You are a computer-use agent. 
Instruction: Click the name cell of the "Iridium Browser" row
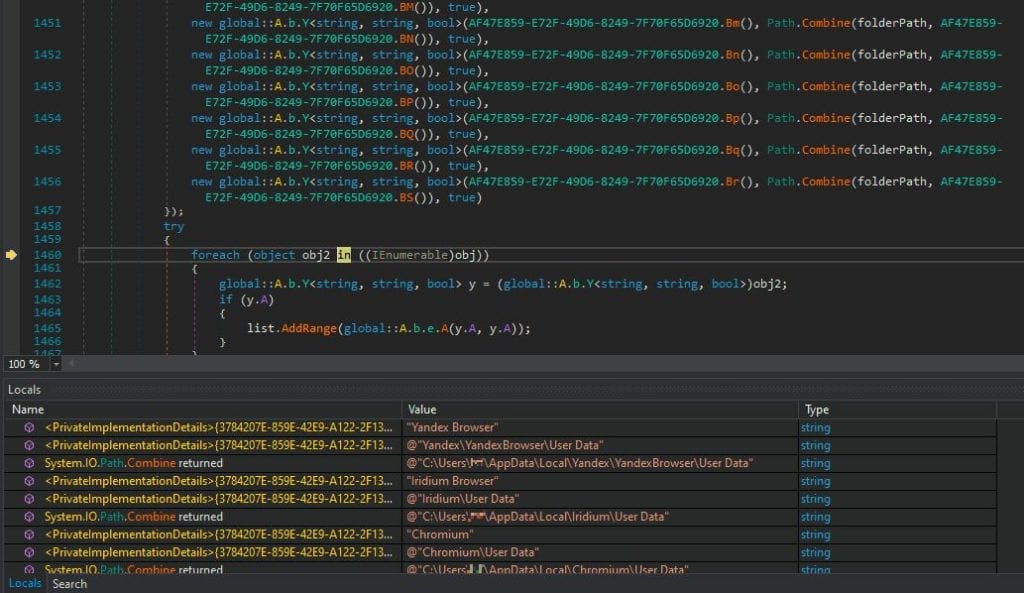tap(219, 481)
